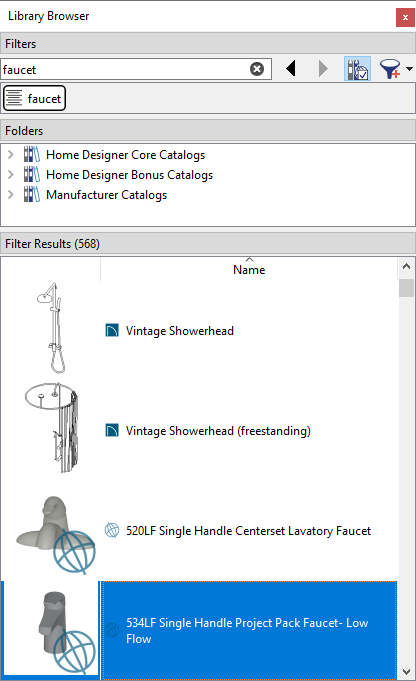Clear the faucet search text

point(257,69)
